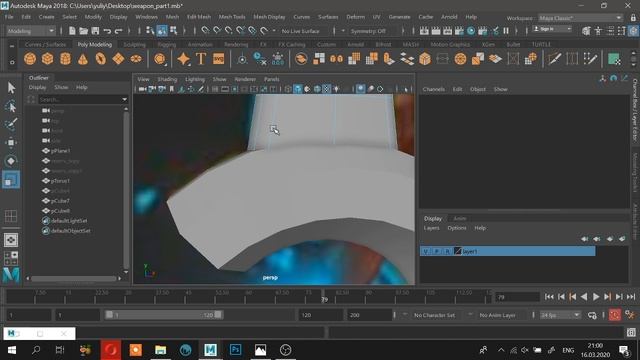Click the time slider frame 79 marker
This screenshot has height=360, width=640.
click(x=324, y=297)
